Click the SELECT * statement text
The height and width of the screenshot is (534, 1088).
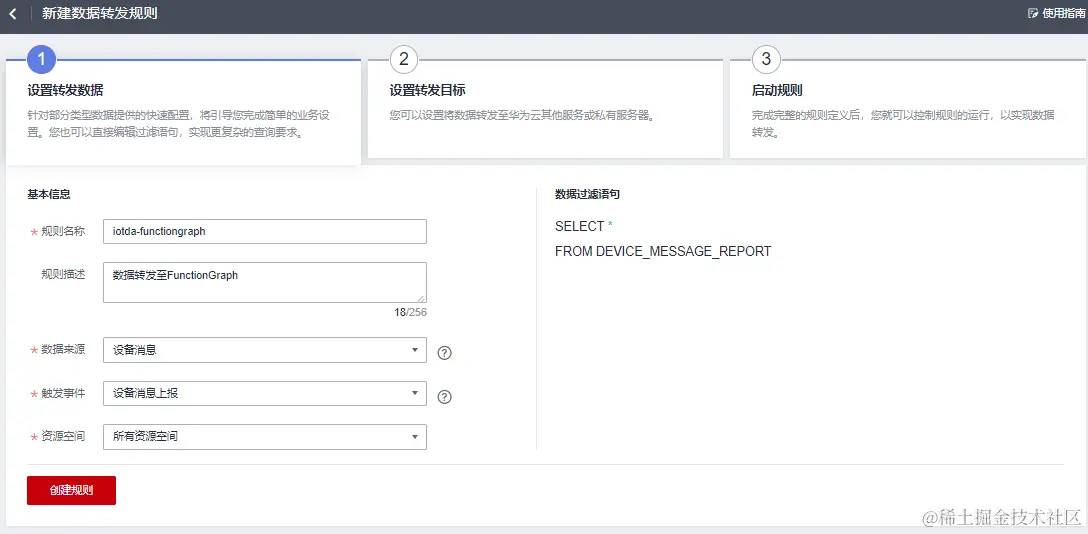click(x=584, y=227)
